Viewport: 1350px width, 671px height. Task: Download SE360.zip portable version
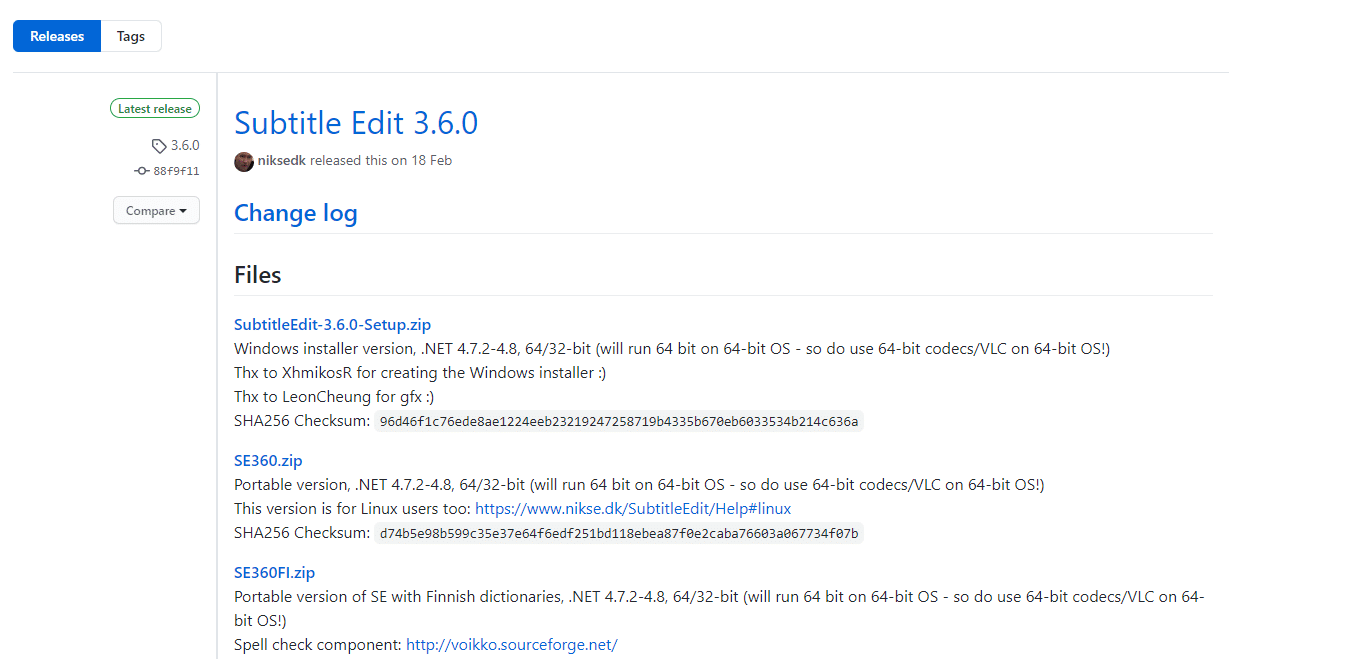pos(268,461)
